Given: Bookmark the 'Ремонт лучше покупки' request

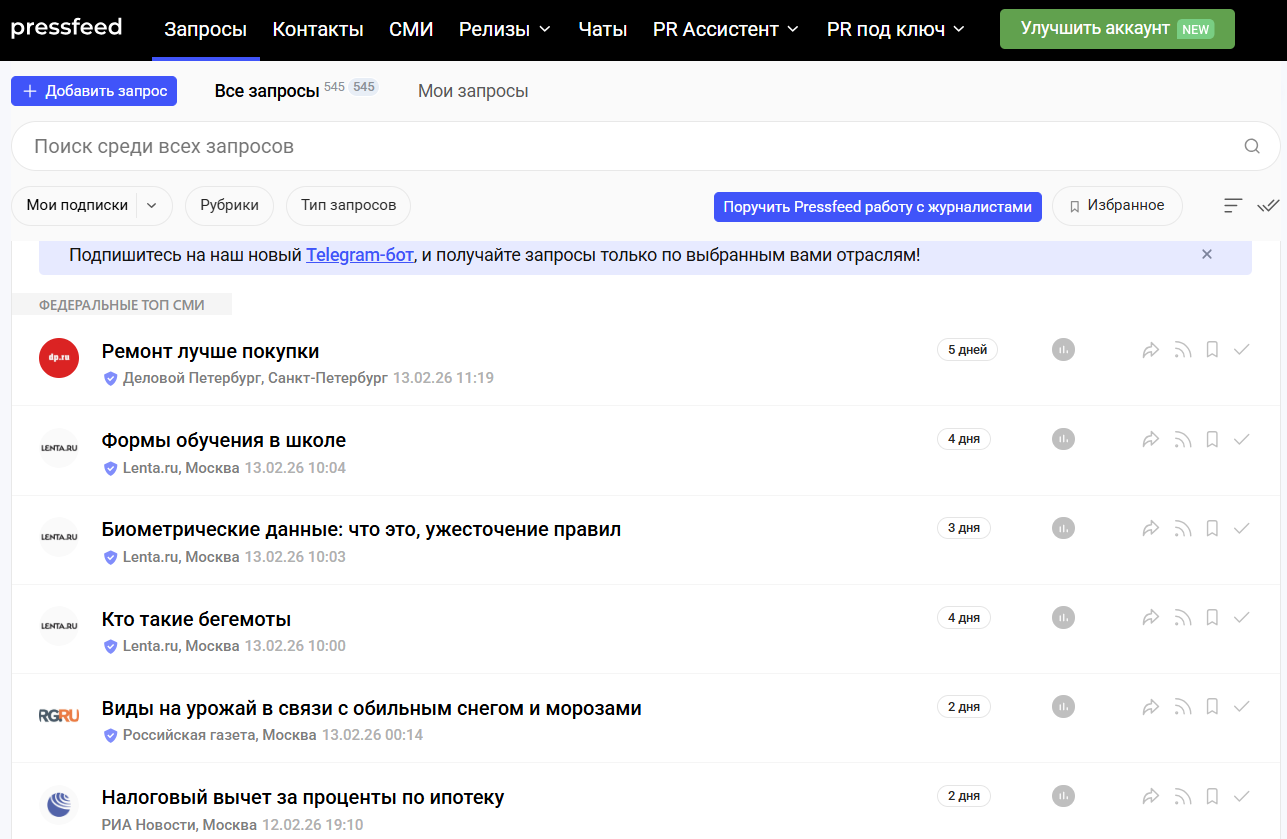Looking at the screenshot, I should pos(1212,350).
